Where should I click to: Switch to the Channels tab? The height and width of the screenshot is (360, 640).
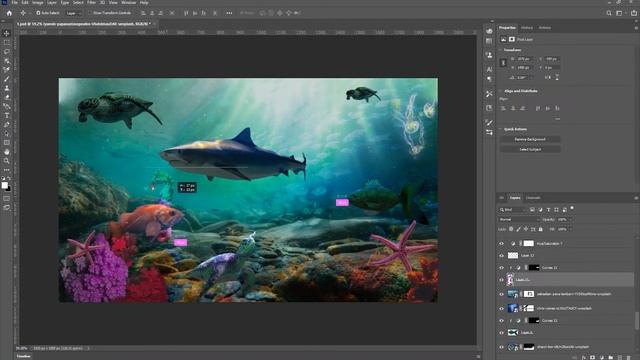pyautogui.click(x=533, y=198)
